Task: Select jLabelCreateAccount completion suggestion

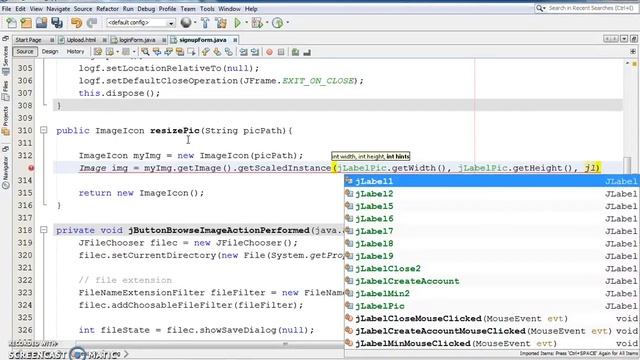Action: point(492,281)
